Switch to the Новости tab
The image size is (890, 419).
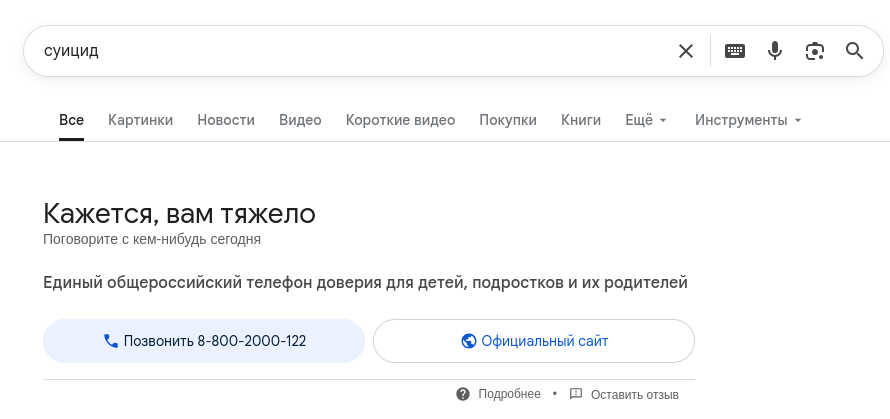pos(226,120)
